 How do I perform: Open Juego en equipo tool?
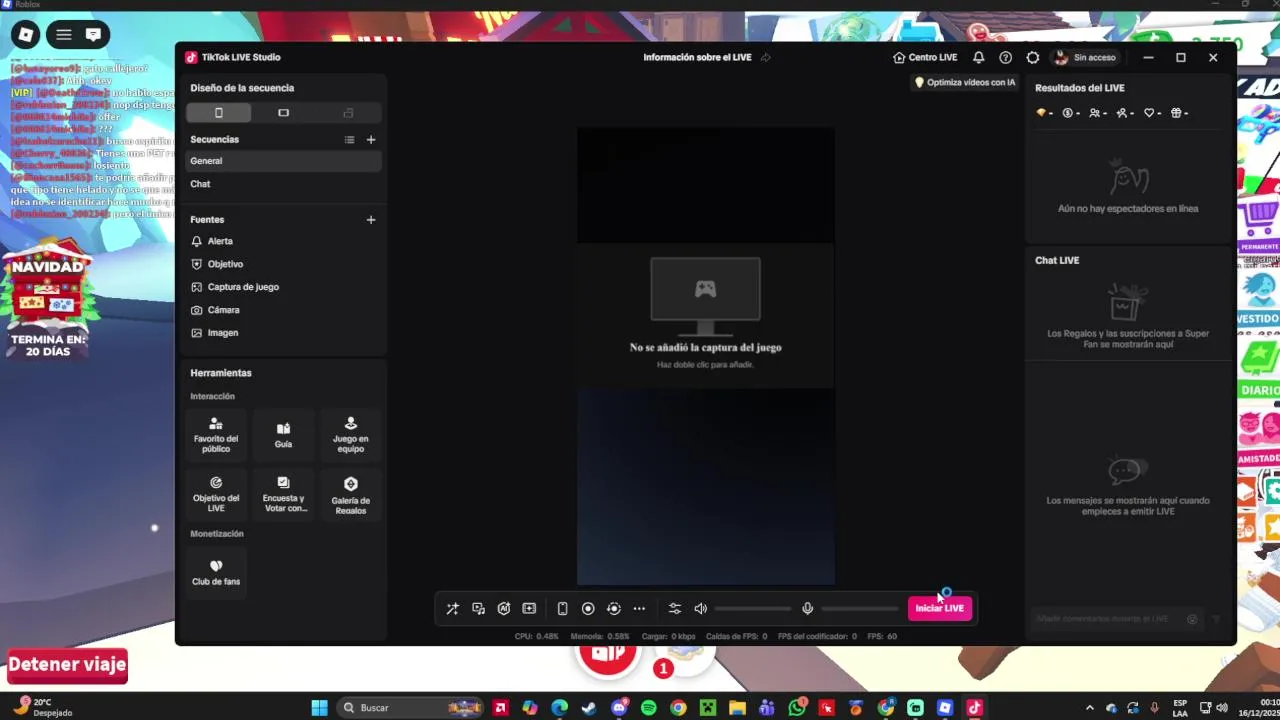point(350,435)
